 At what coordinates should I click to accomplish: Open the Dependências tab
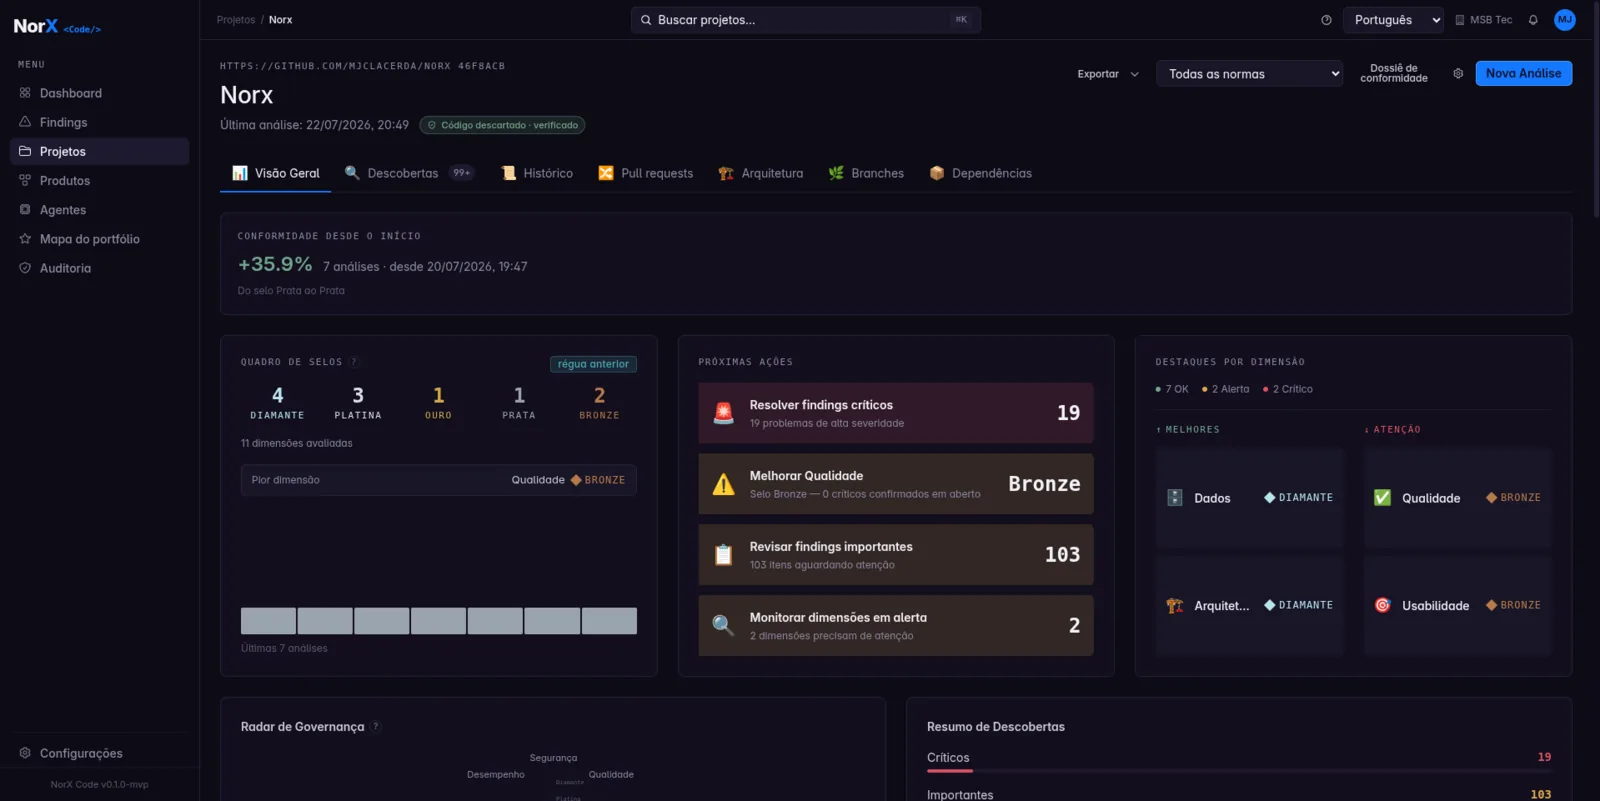click(981, 173)
